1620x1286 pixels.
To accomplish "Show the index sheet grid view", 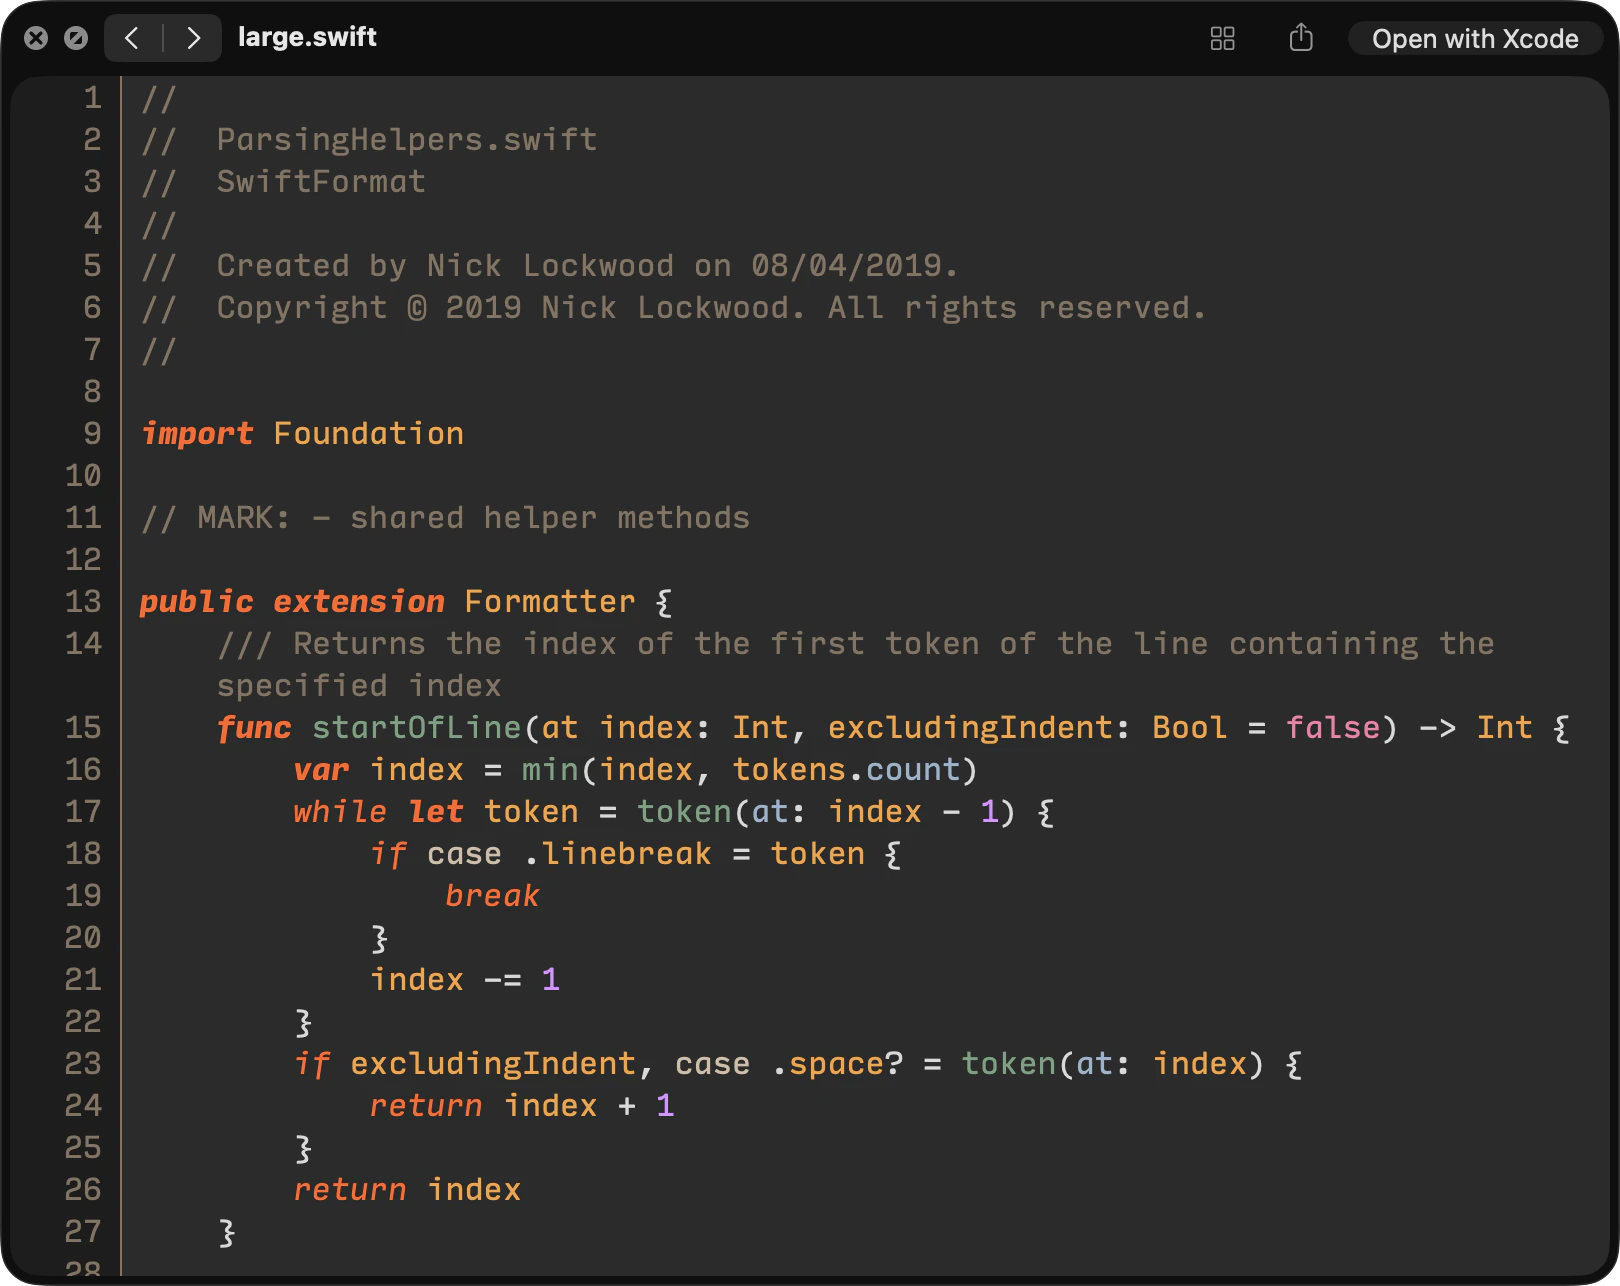I will (x=1222, y=38).
